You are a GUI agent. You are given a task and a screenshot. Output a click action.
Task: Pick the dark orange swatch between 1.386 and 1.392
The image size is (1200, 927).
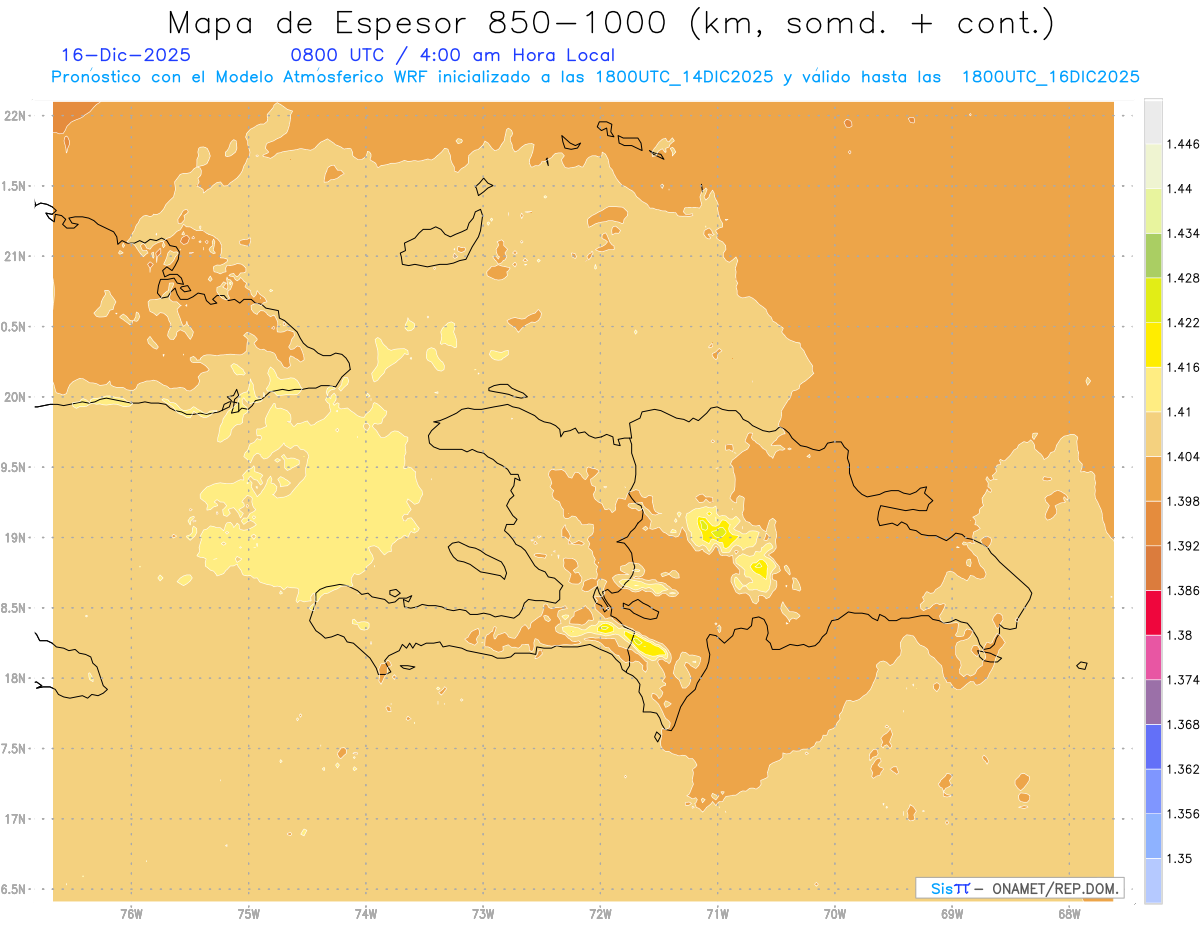pos(1153,568)
